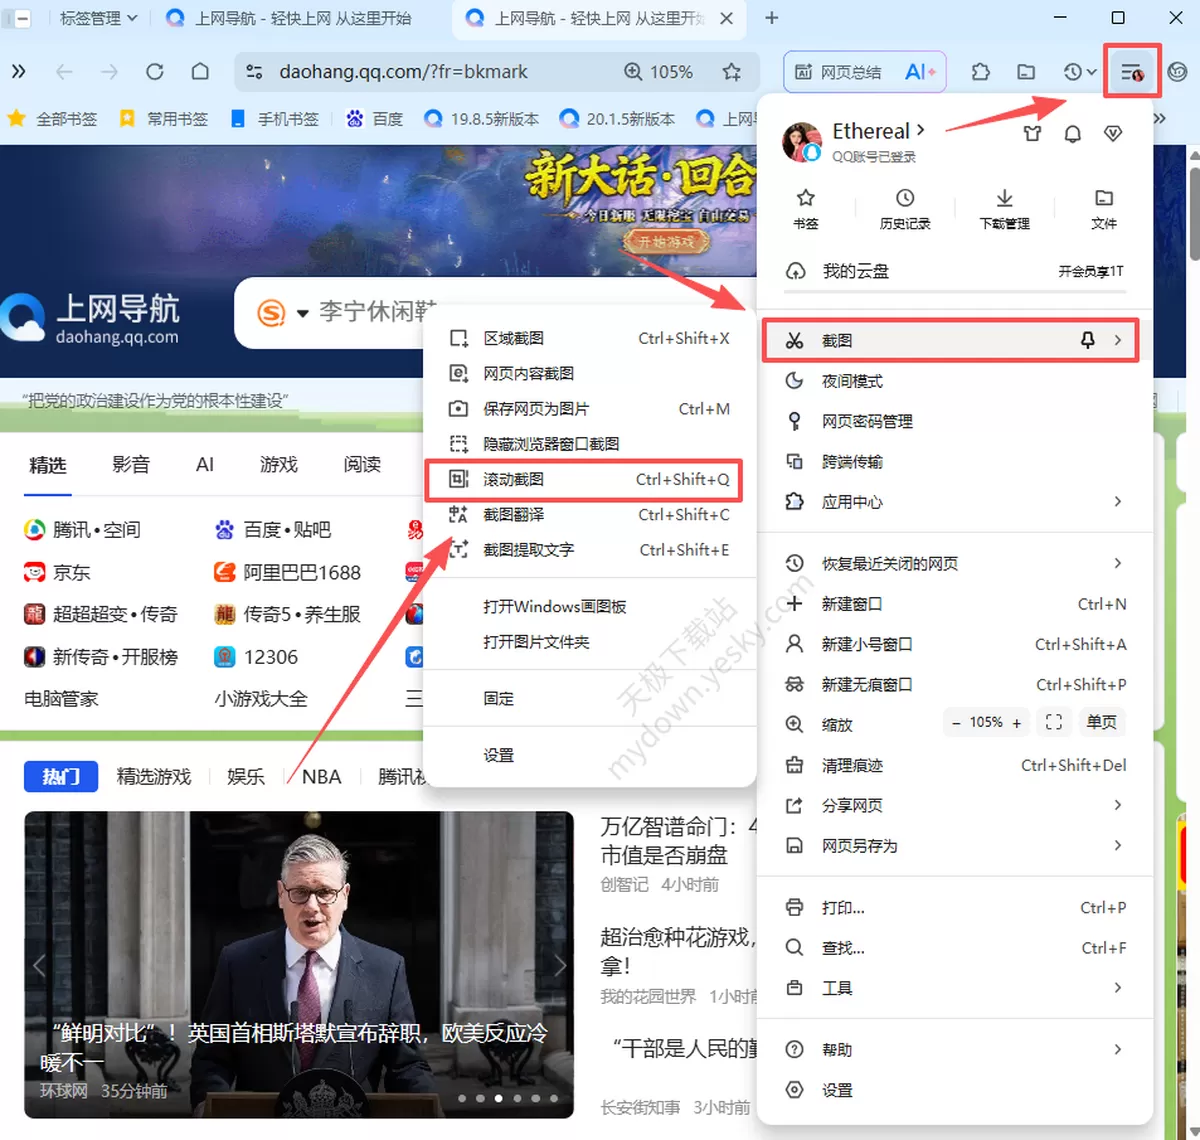1200x1140 pixels.
Task: Click the circular icon at toolbar far right
Action: 1177,72
